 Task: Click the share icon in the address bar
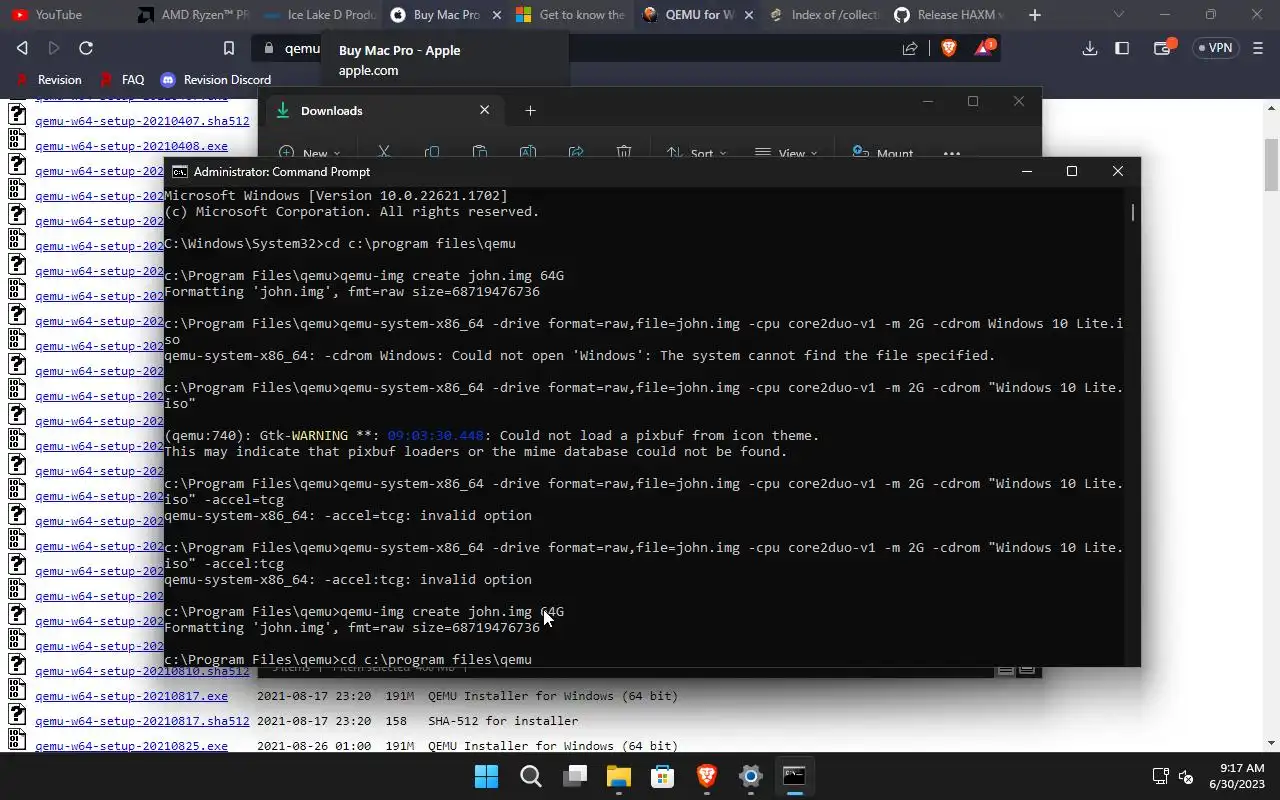[x=910, y=48]
